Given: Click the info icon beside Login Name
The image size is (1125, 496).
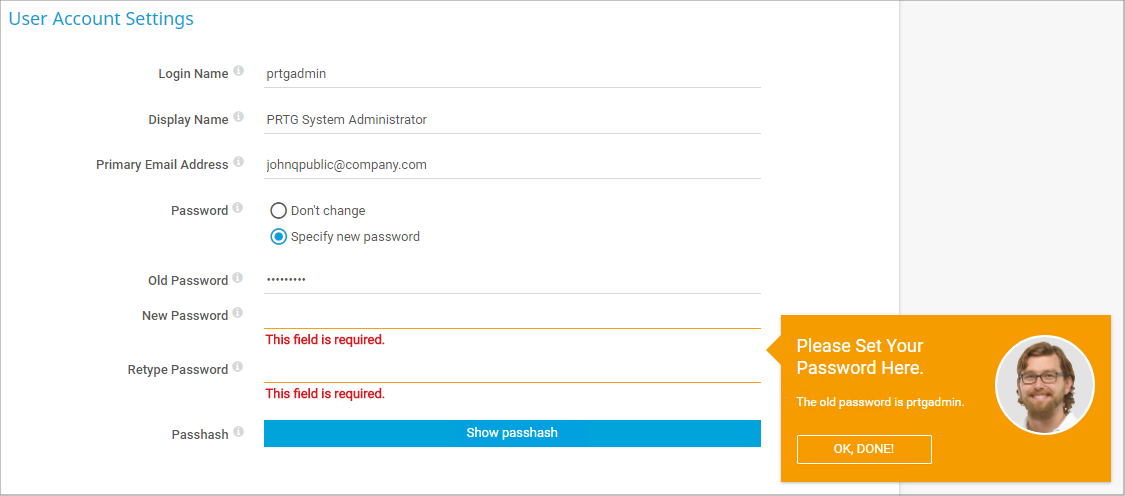Looking at the screenshot, I should tap(238, 72).
